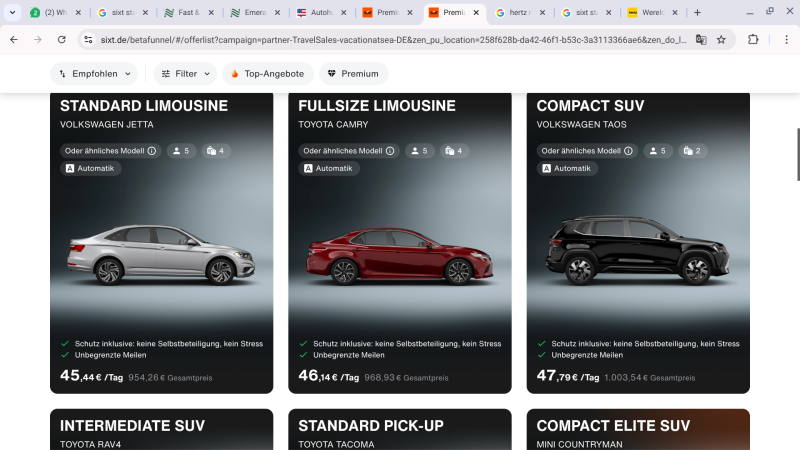This screenshot has width=800, height=450.
Task: Go back to the previous page
Action: tap(14, 39)
